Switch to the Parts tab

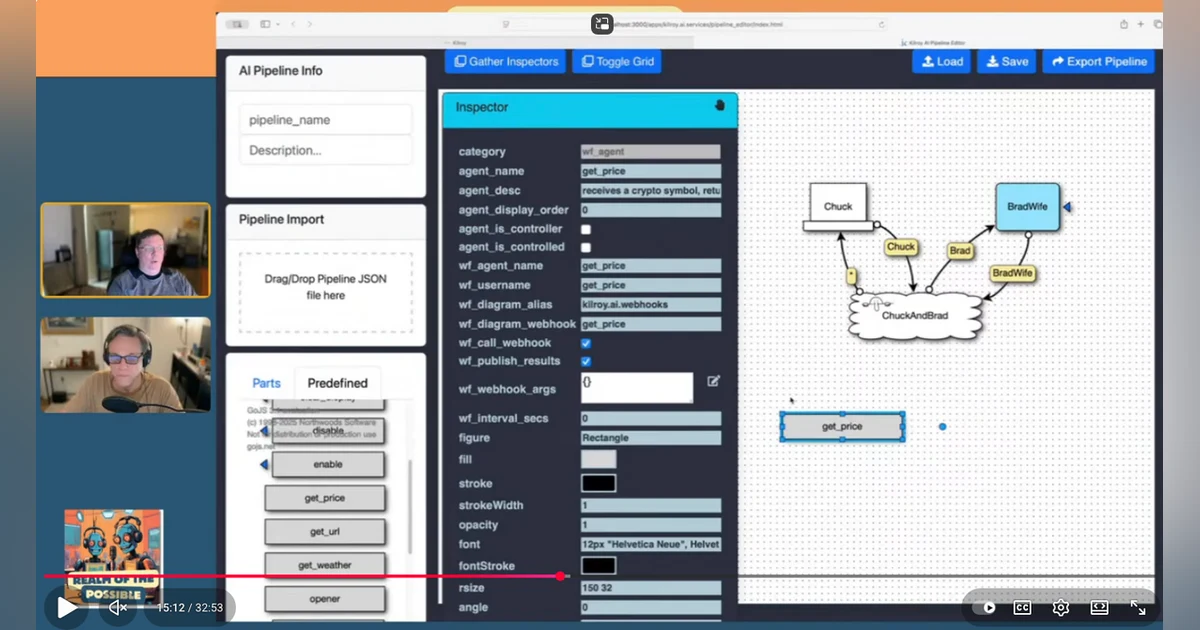pos(267,383)
